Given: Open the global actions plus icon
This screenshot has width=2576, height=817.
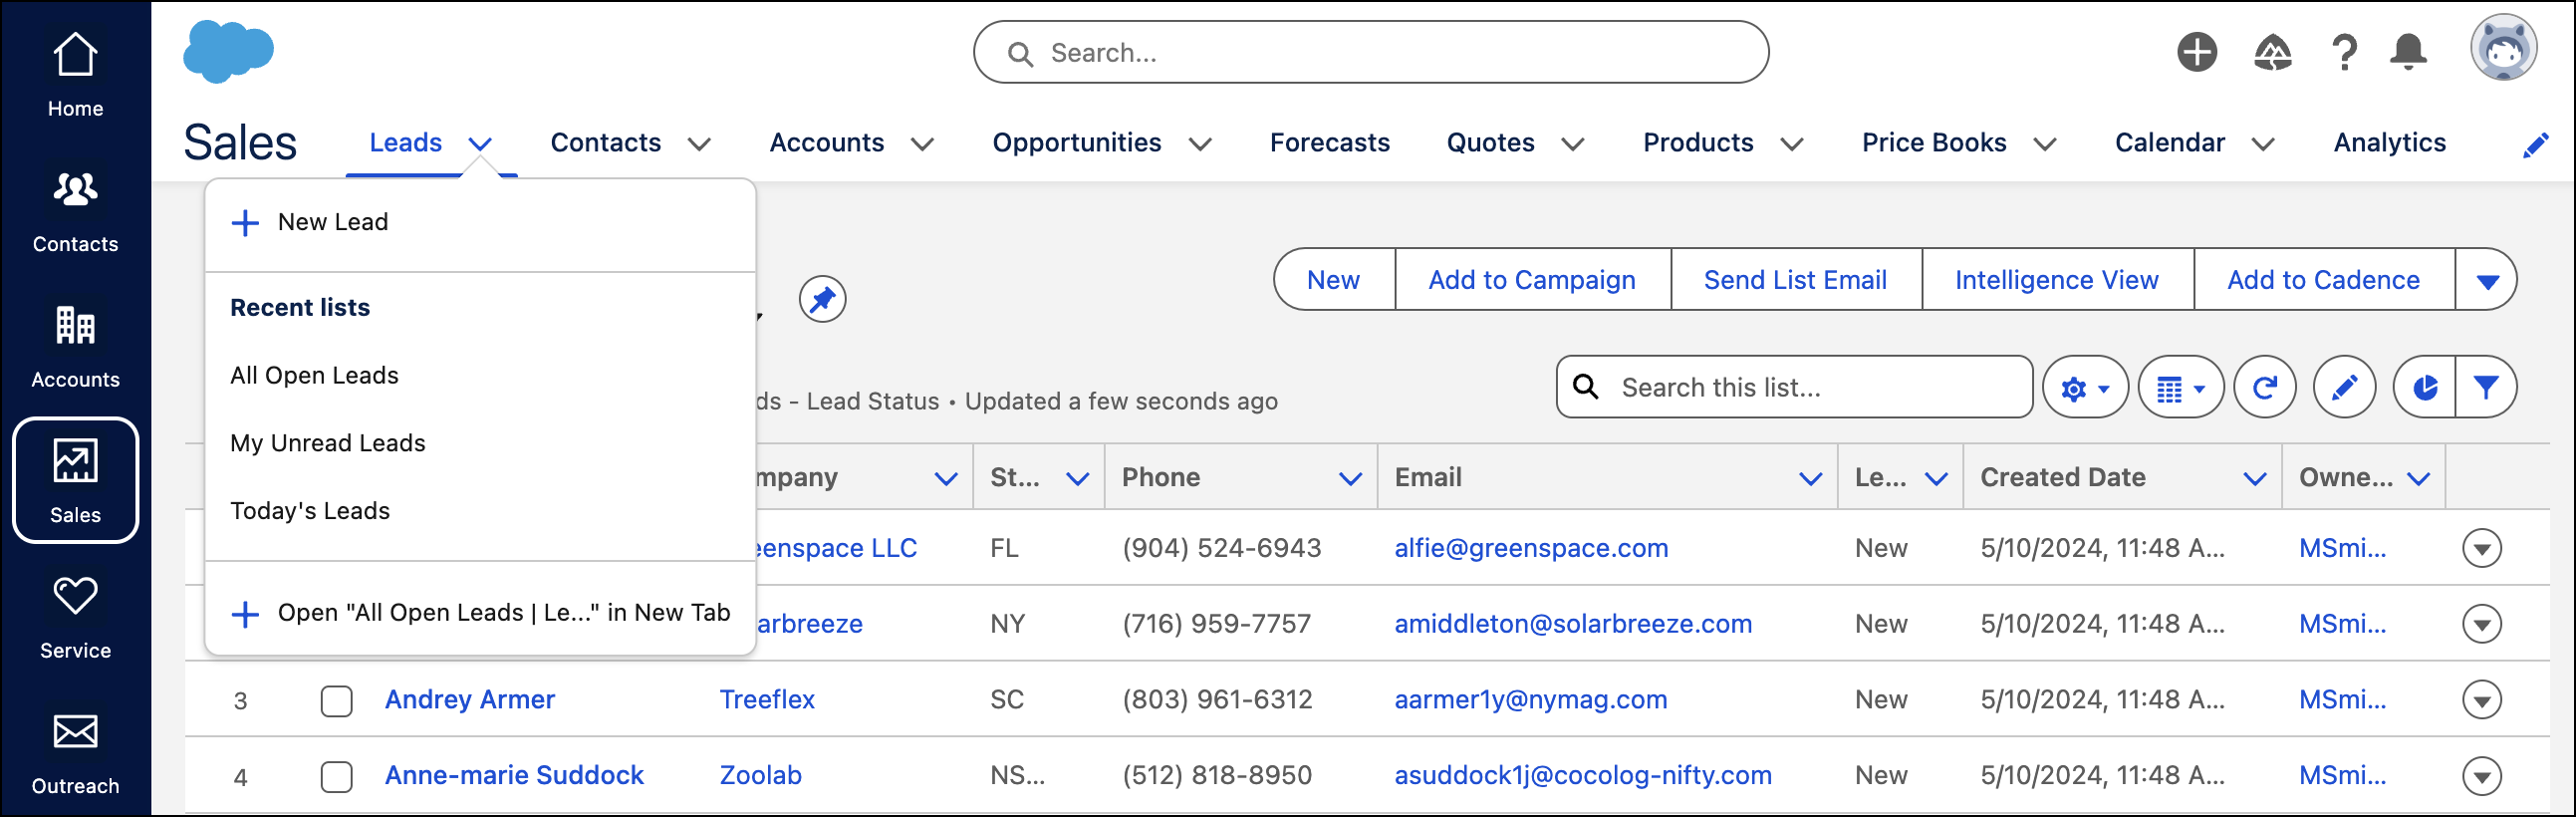Looking at the screenshot, I should [2197, 52].
